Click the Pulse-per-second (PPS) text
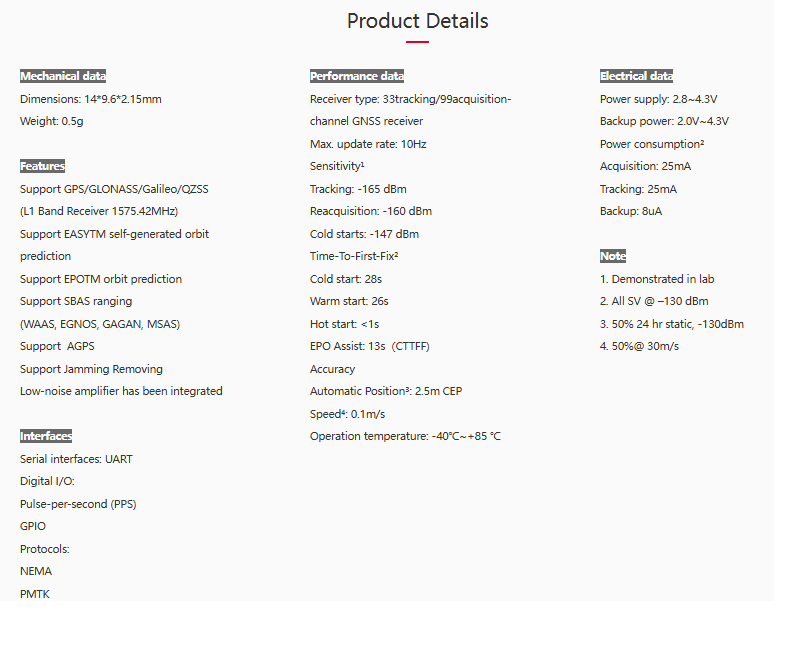This screenshot has width=808, height=656. pos(78,504)
